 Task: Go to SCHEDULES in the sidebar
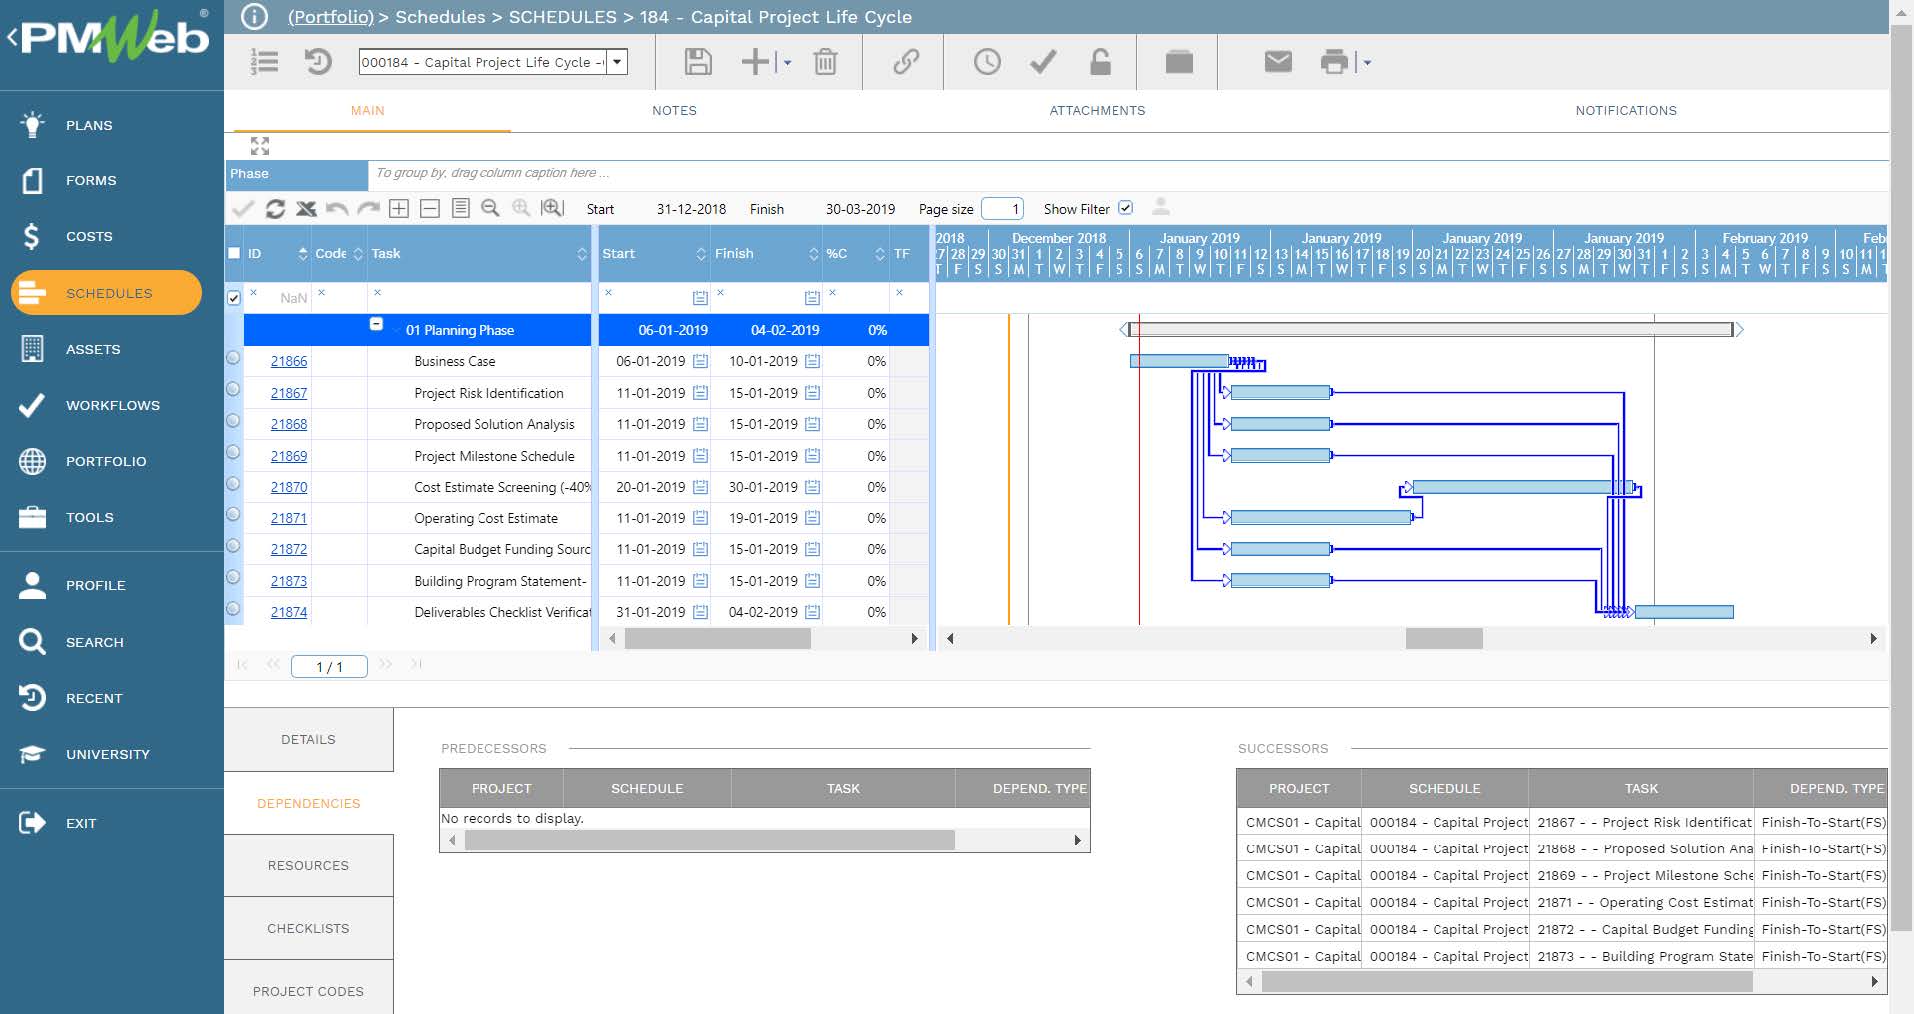pyautogui.click(x=106, y=293)
